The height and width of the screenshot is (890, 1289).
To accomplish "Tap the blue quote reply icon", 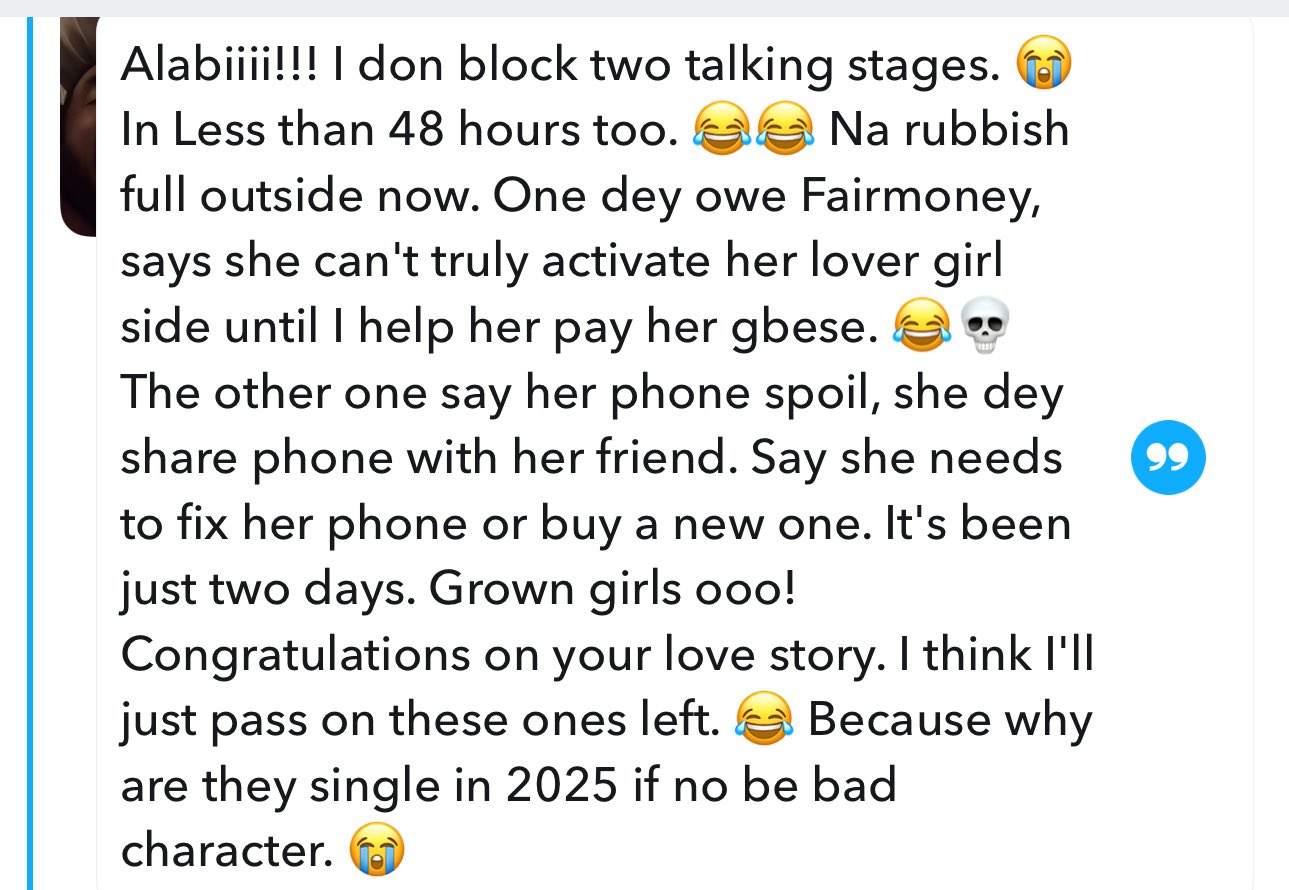I will 1167,457.
